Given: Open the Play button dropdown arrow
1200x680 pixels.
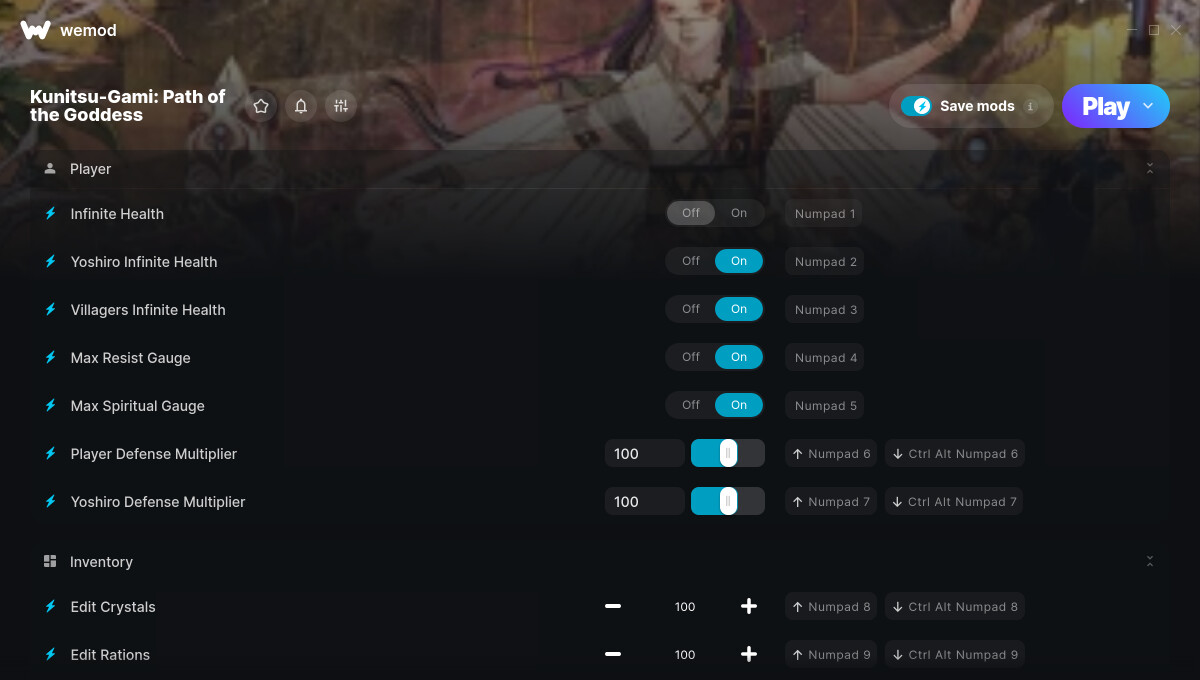Looking at the screenshot, I should coord(1148,106).
